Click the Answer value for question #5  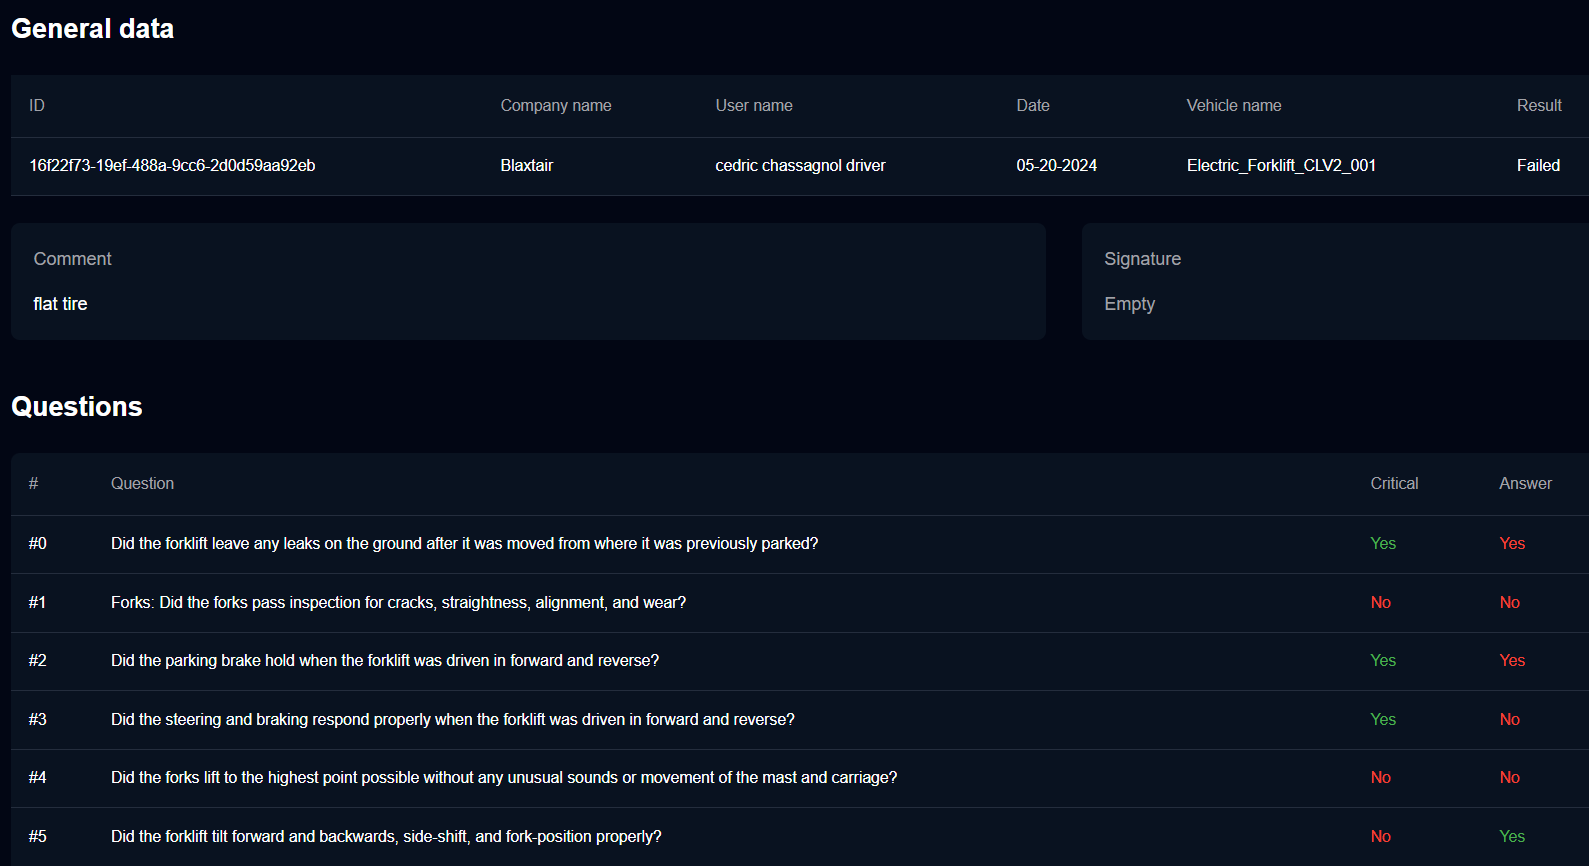[x=1511, y=837]
